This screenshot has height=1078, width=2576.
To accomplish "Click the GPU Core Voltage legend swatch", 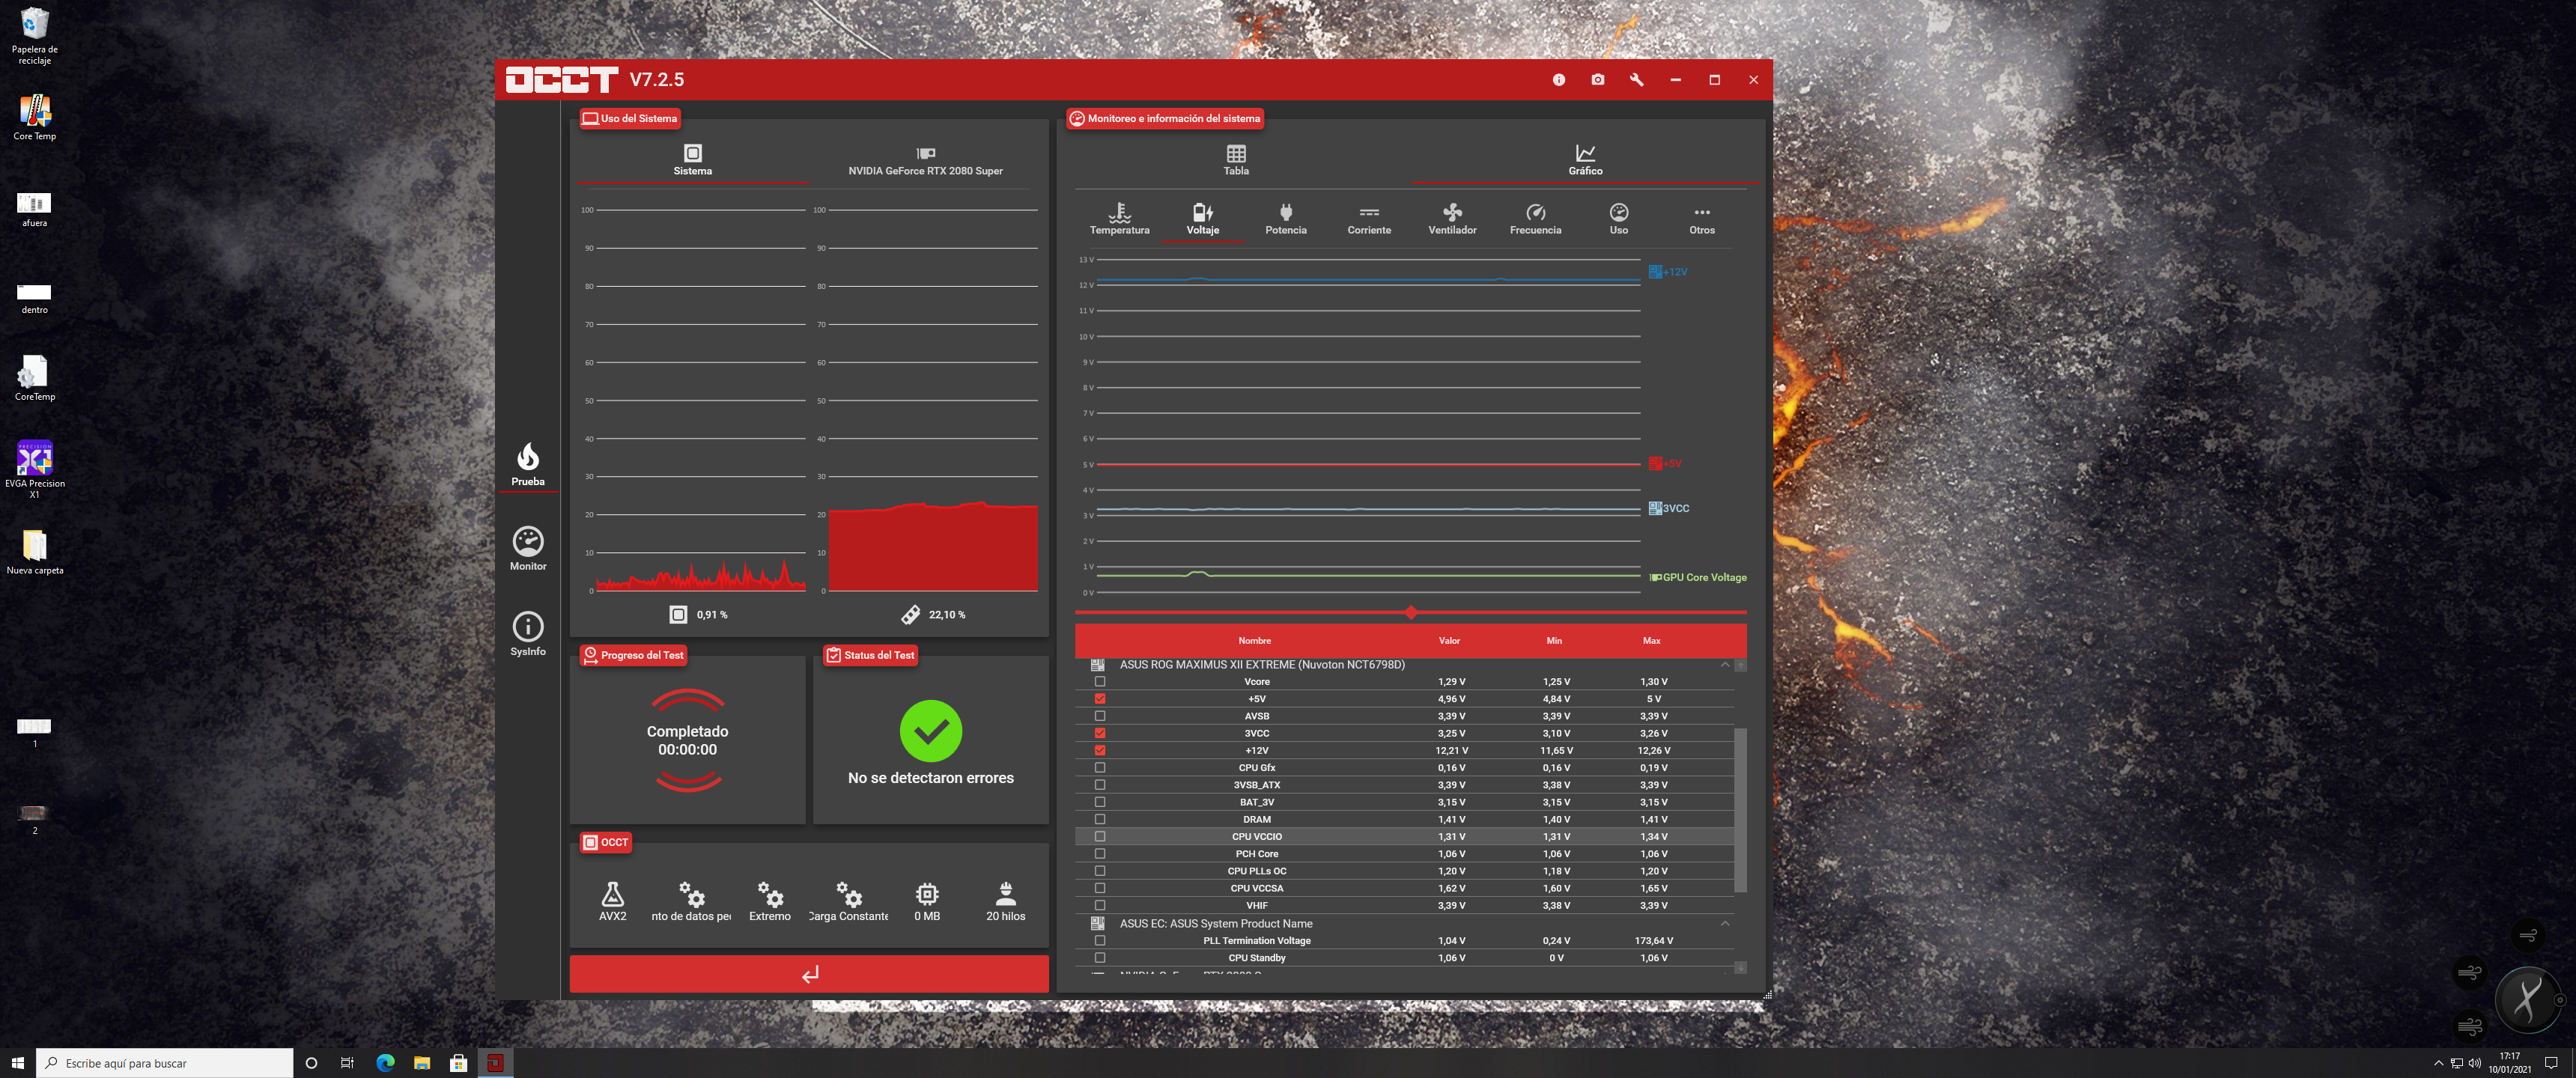I will click(x=1655, y=578).
